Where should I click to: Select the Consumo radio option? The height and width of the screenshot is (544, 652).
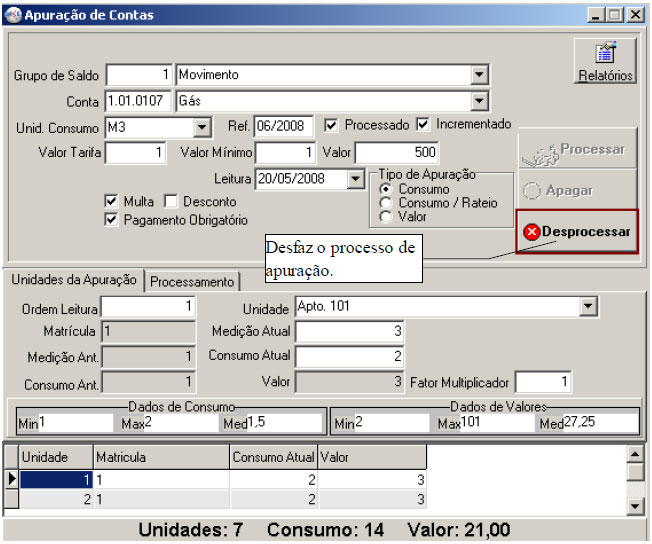click(x=385, y=189)
